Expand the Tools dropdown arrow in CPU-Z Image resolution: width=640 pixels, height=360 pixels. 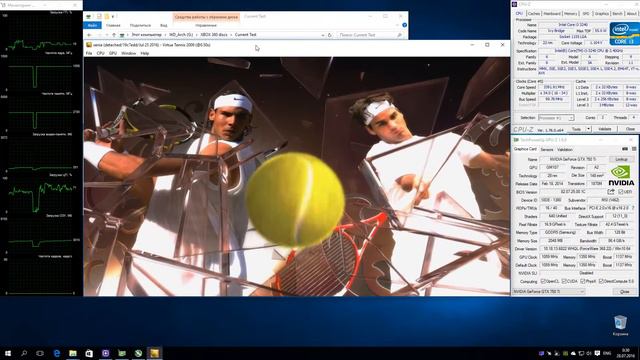[589, 129]
